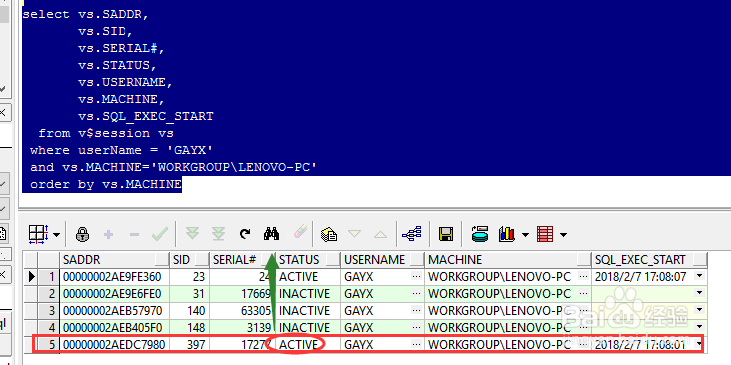Click 'vs.SQL_EXEC_START' line in SQL editor
Image resolution: width=731 pixels, height=365 pixels.
pos(146,116)
